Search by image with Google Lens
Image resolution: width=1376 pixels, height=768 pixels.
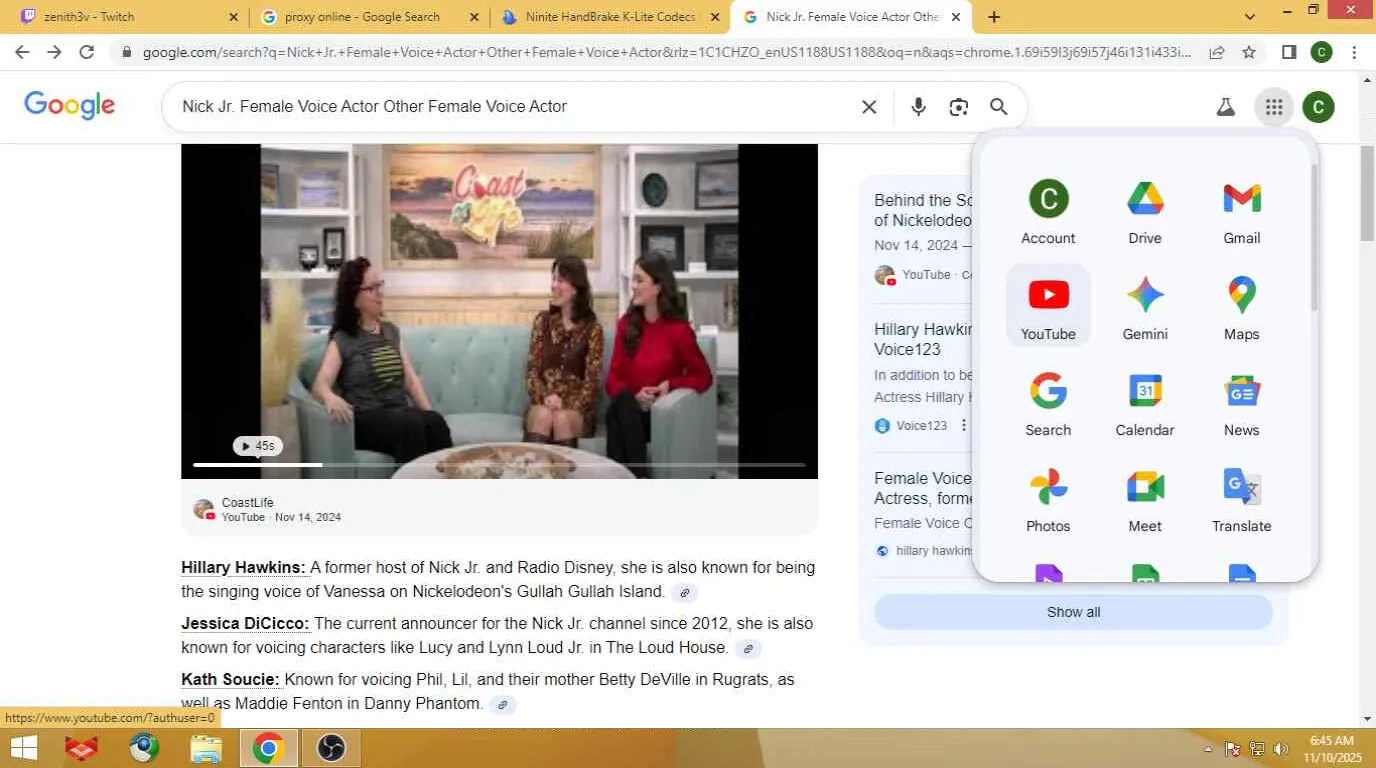pyautogui.click(x=958, y=107)
